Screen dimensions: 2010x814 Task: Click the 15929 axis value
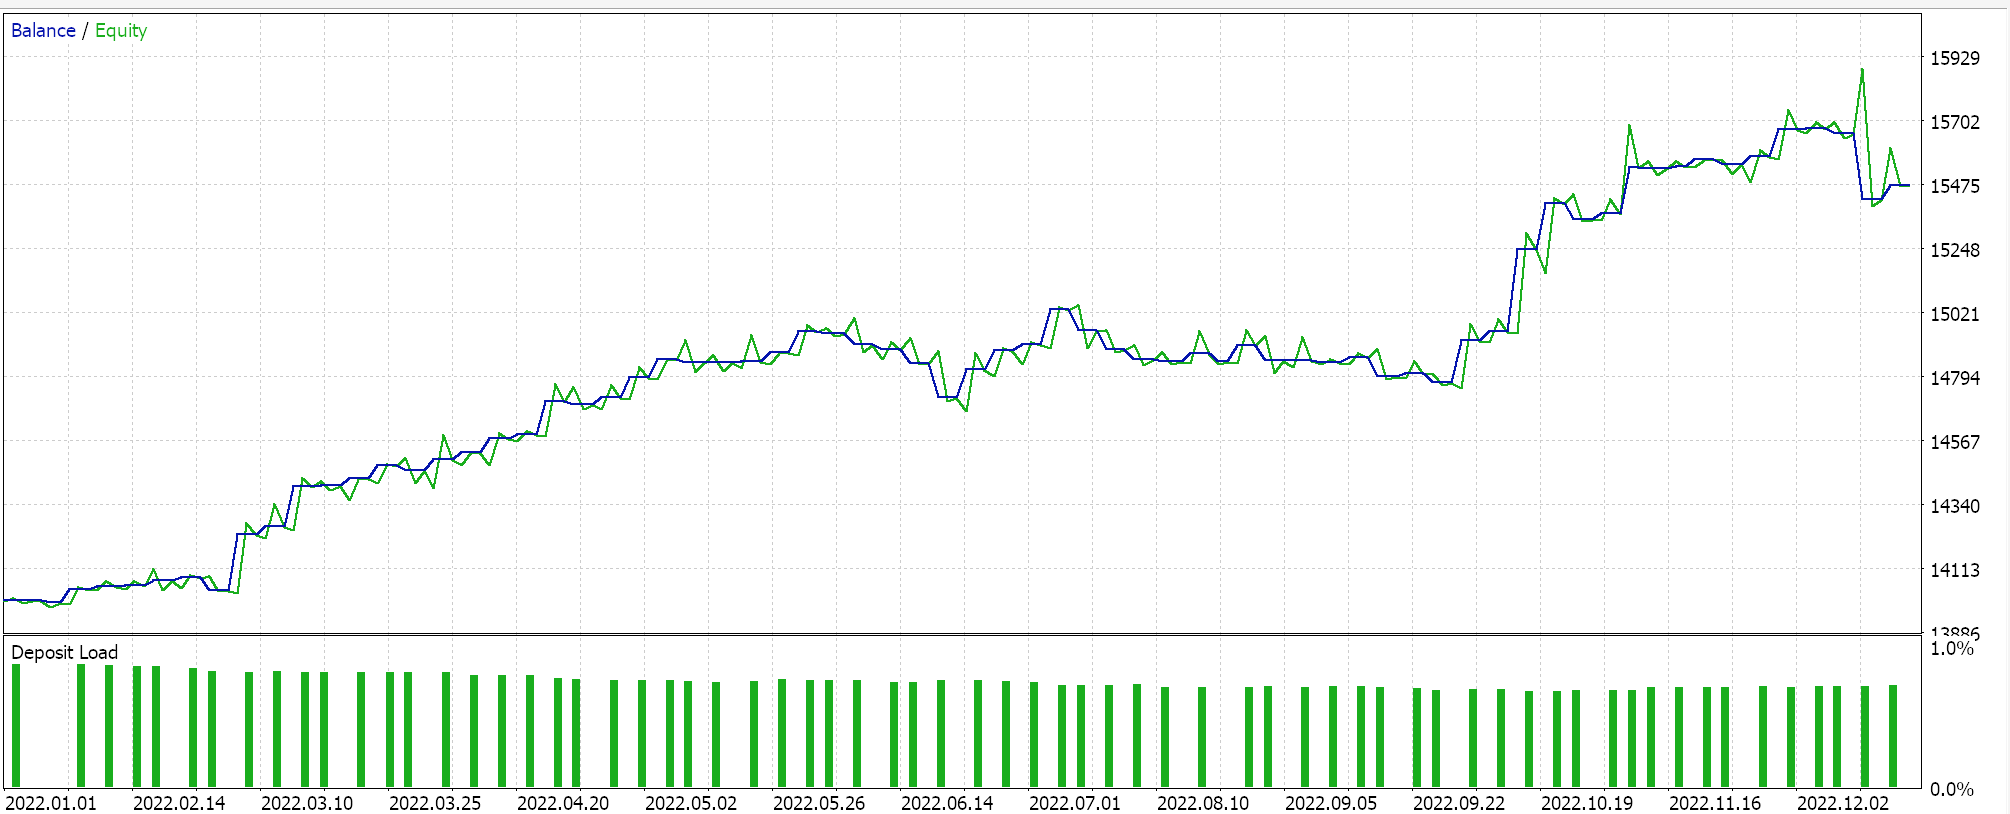tap(1954, 58)
